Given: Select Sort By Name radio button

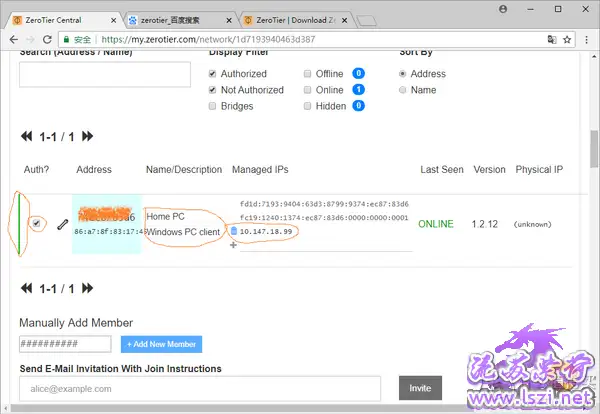Looking at the screenshot, I should point(402,90).
